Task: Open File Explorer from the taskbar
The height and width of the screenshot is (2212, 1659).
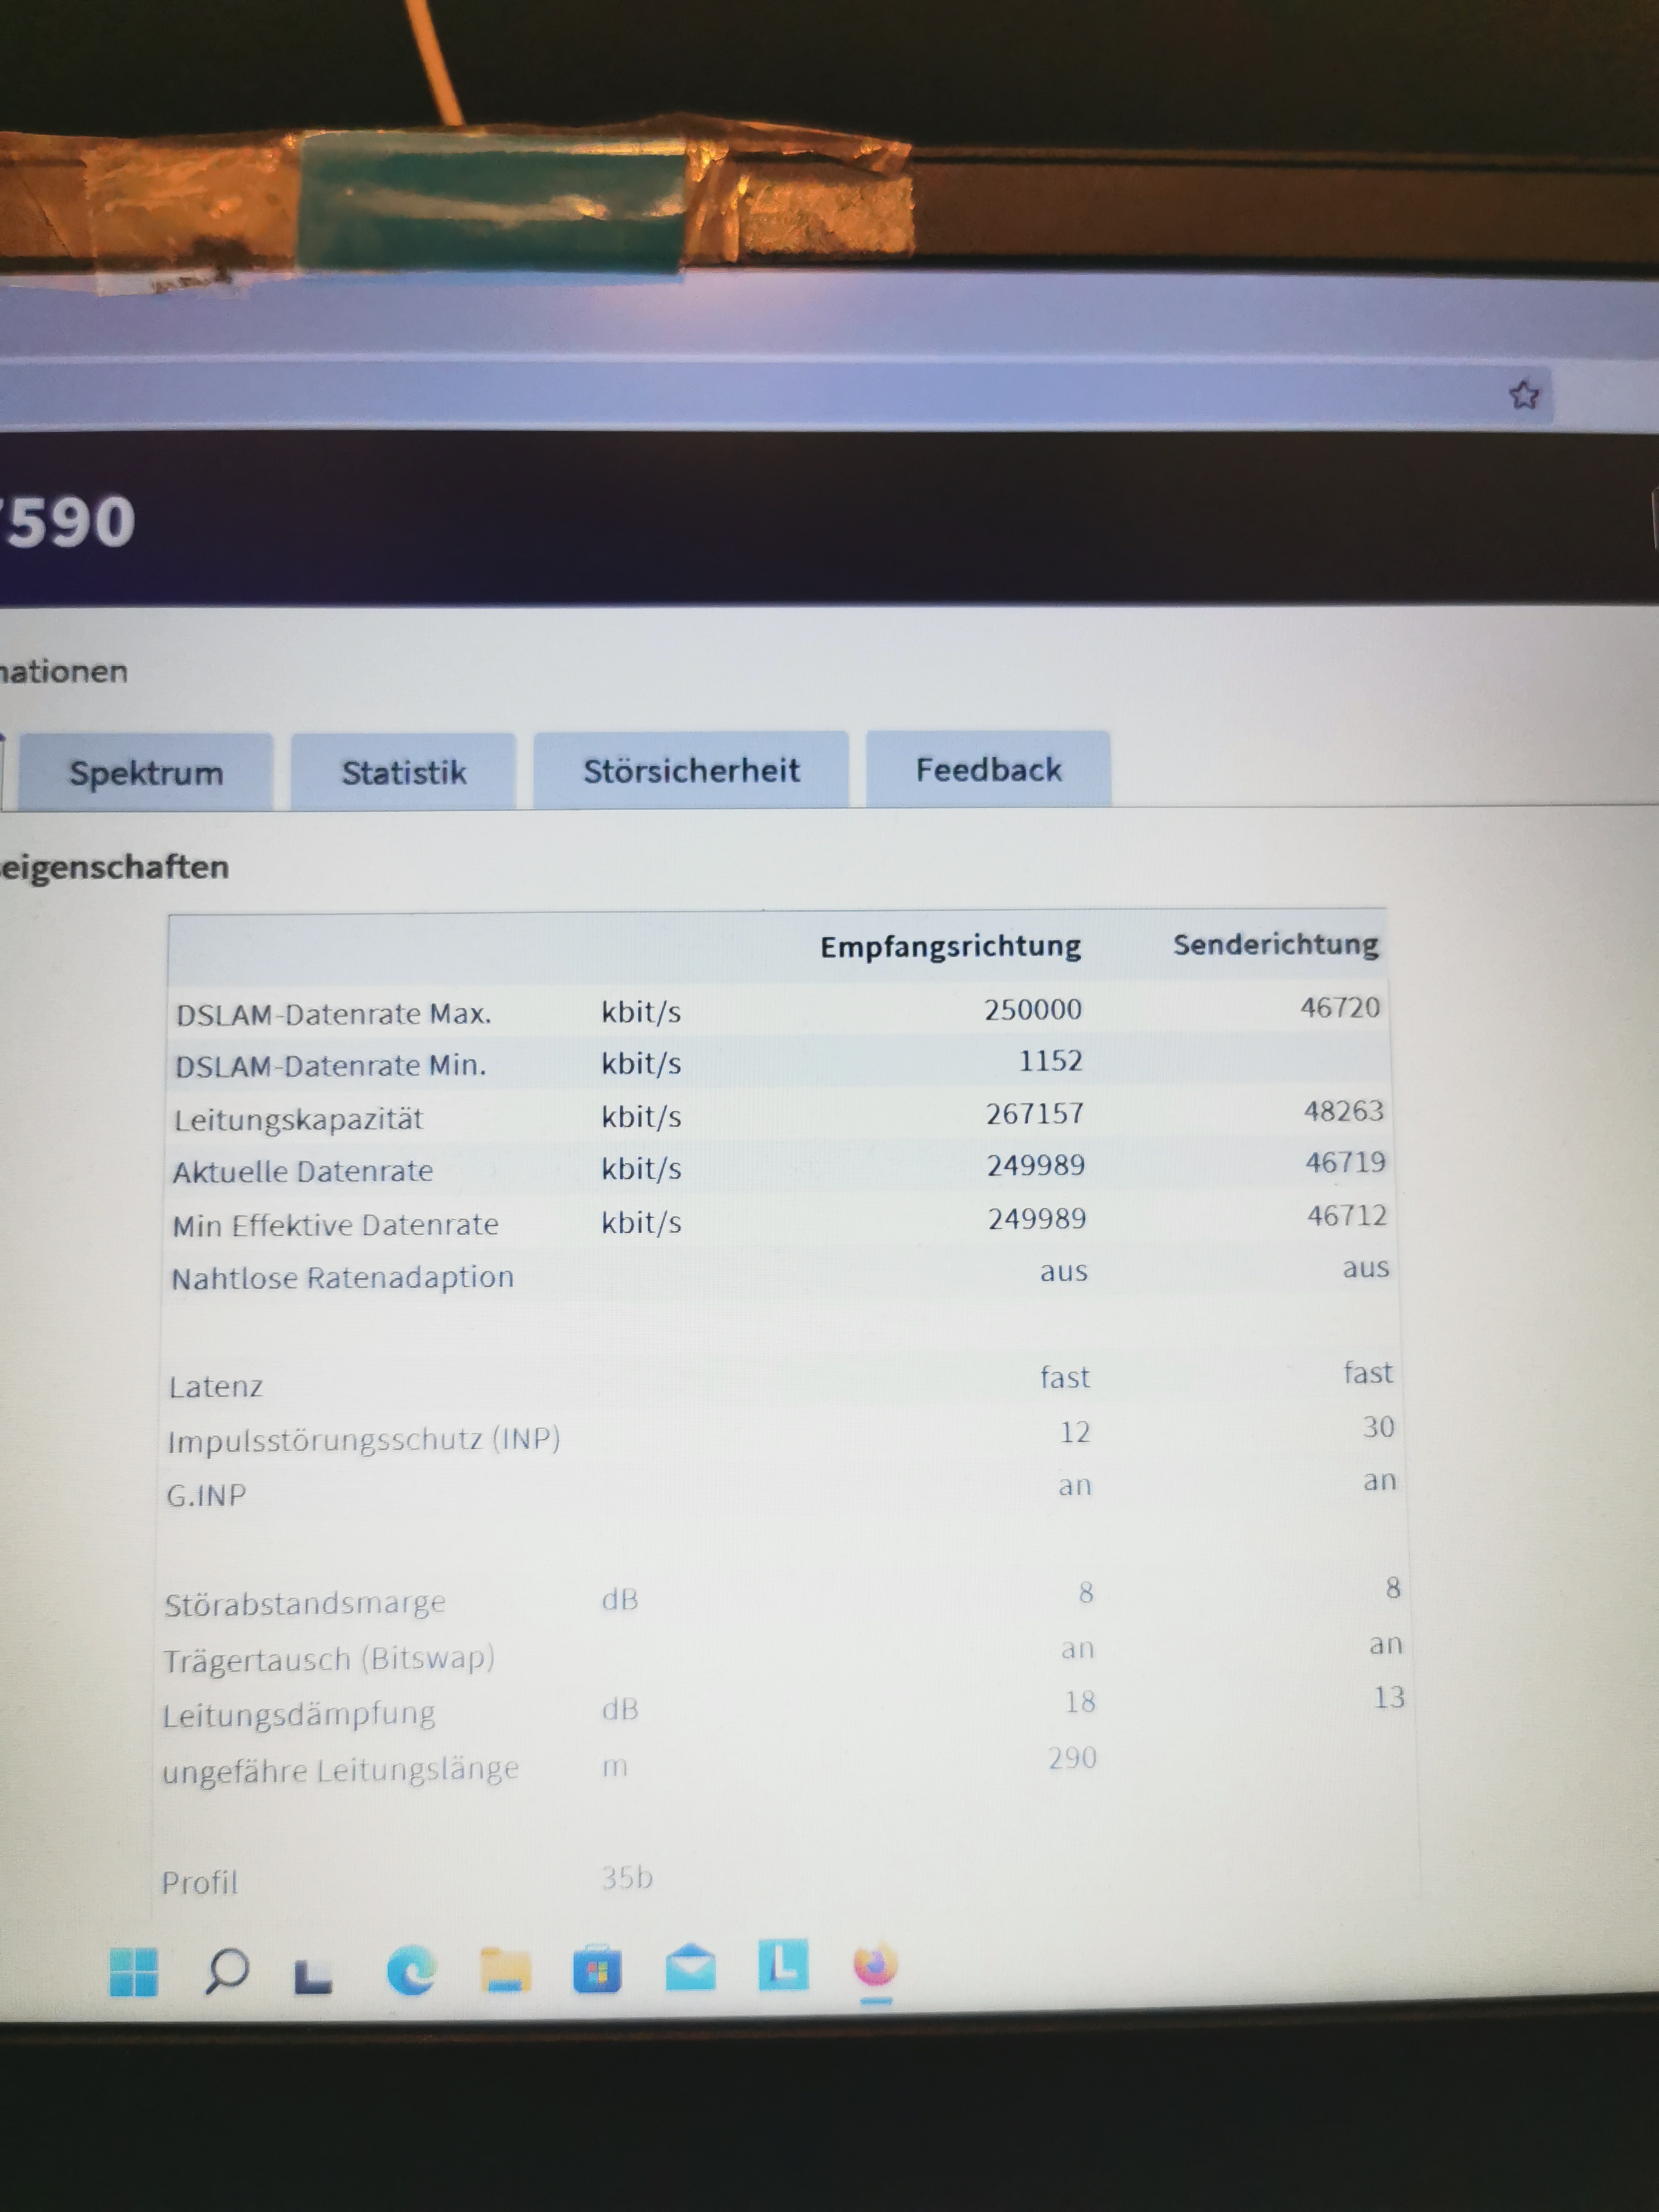Action: pyautogui.click(x=505, y=1970)
